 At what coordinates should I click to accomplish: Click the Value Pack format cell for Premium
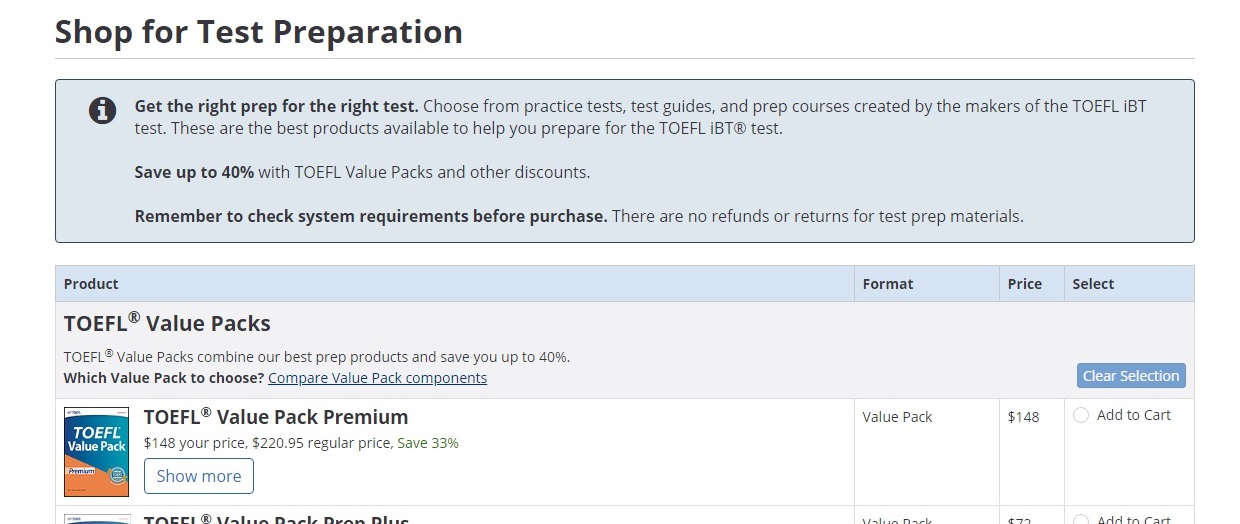897,417
